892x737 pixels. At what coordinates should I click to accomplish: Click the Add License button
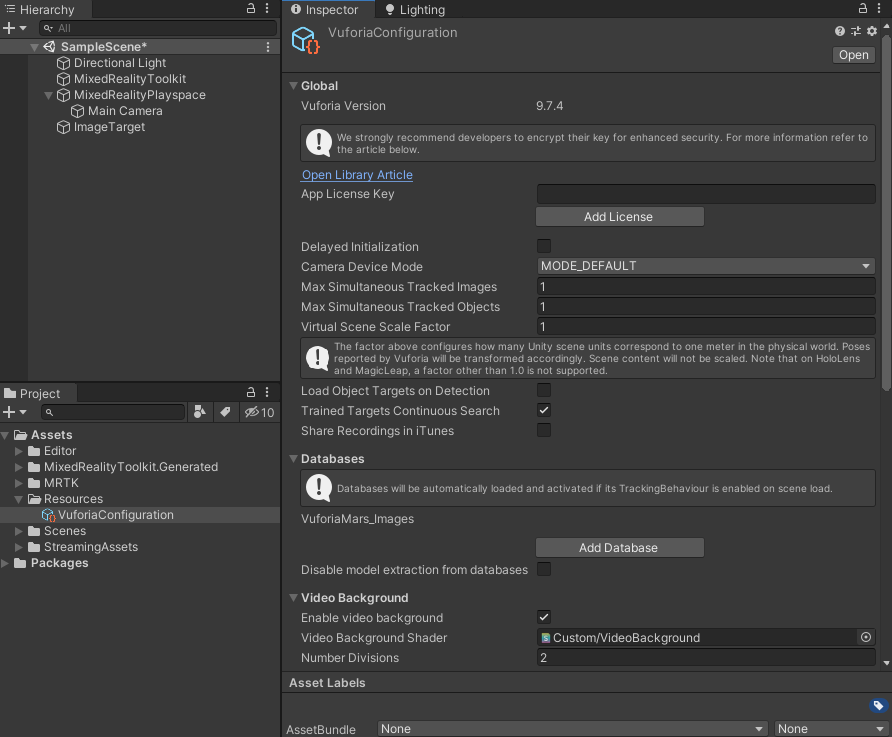click(620, 217)
